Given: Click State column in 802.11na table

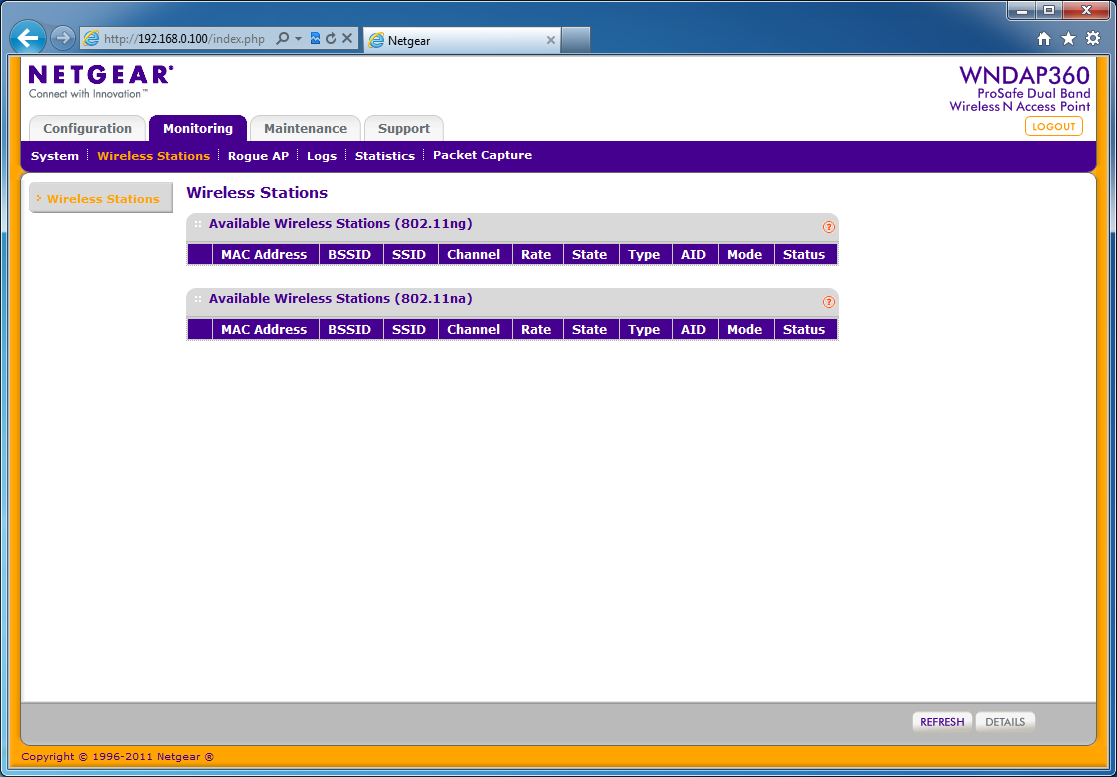Looking at the screenshot, I should 590,329.
